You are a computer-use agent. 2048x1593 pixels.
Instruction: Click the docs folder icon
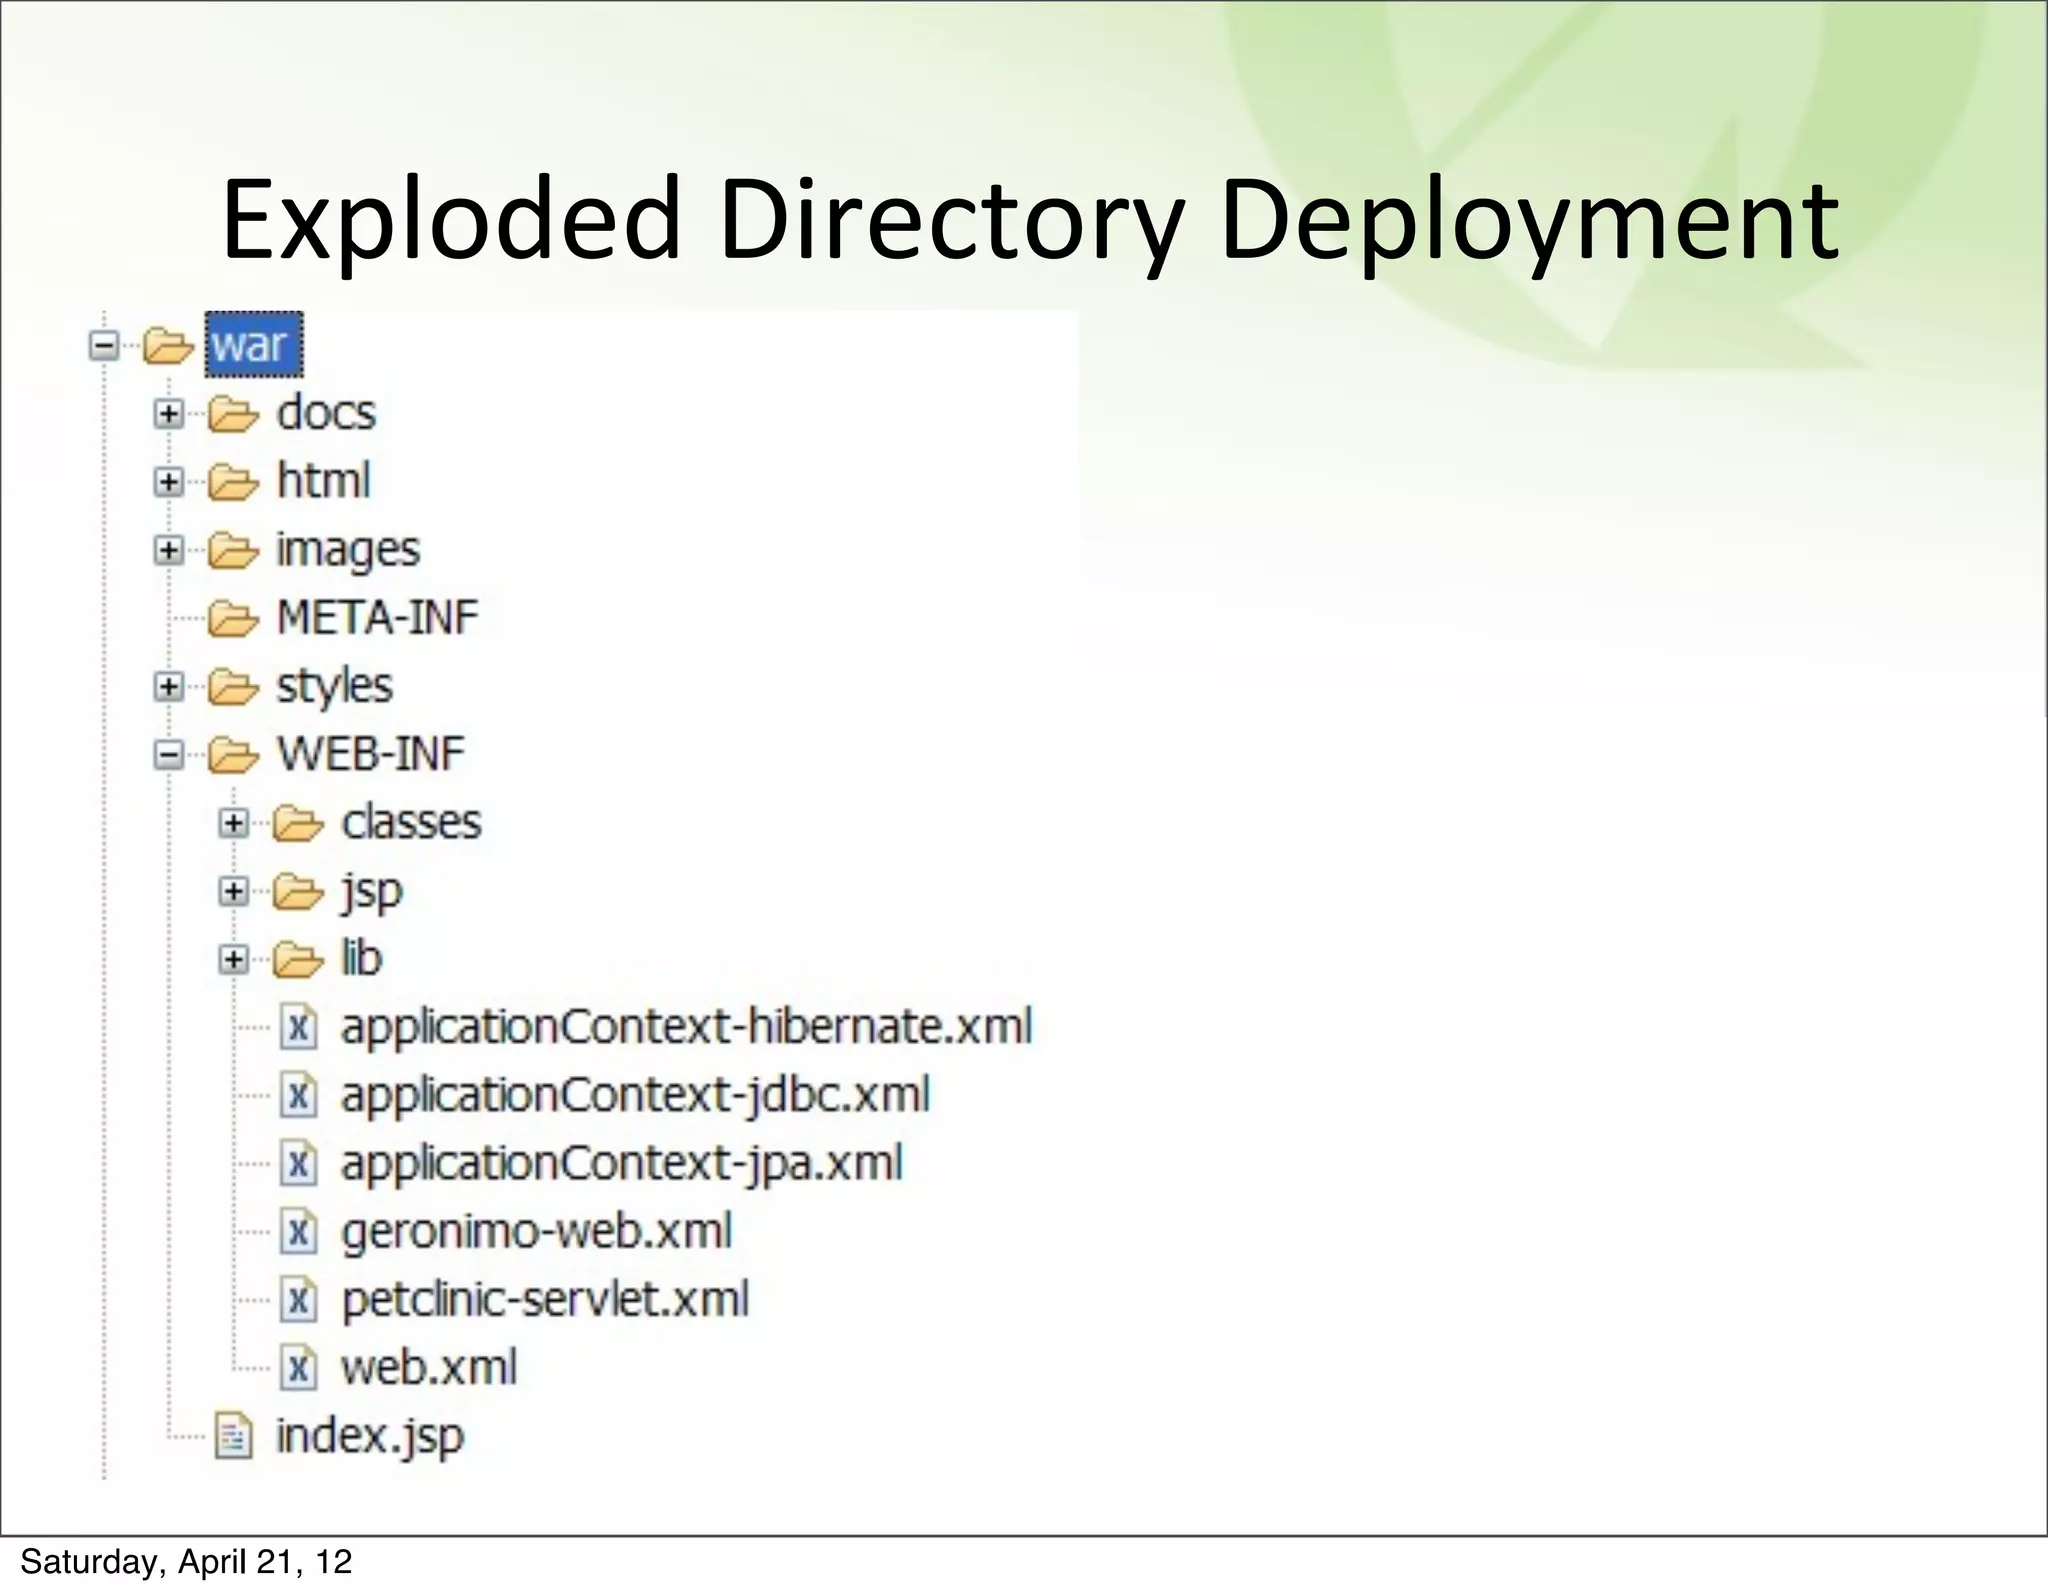tap(233, 414)
